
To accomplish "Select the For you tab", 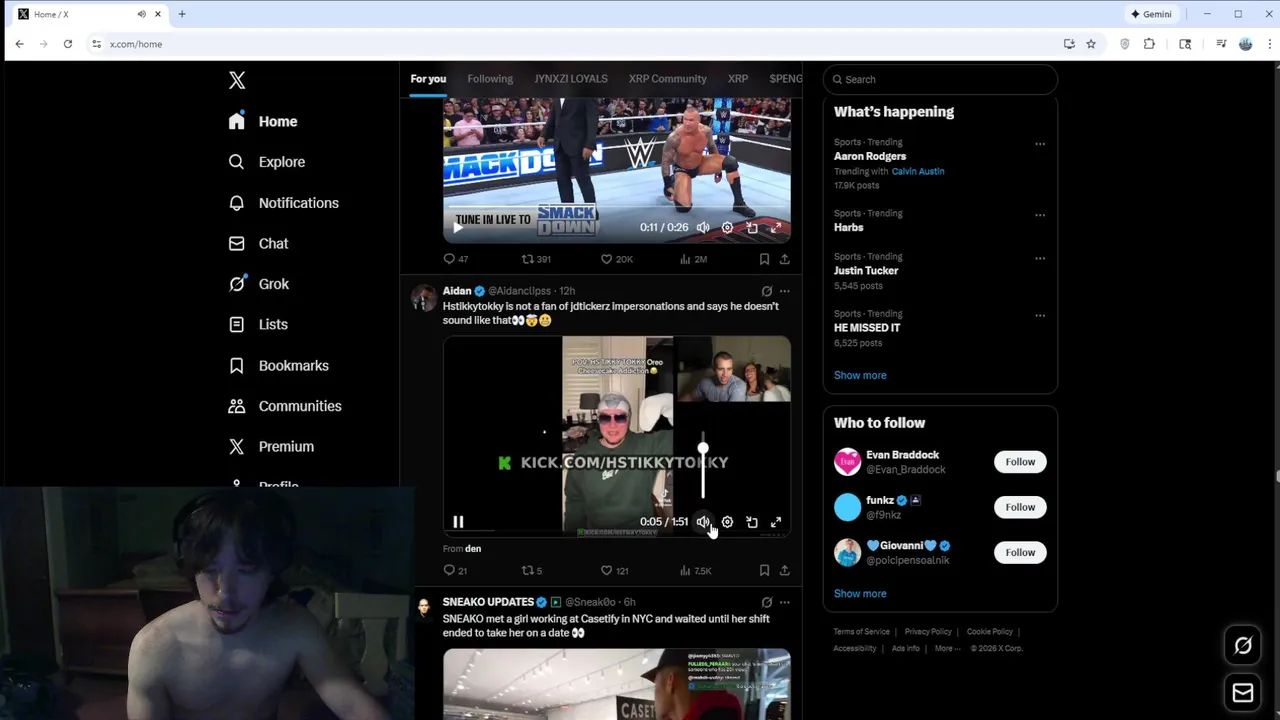I will [x=428, y=79].
